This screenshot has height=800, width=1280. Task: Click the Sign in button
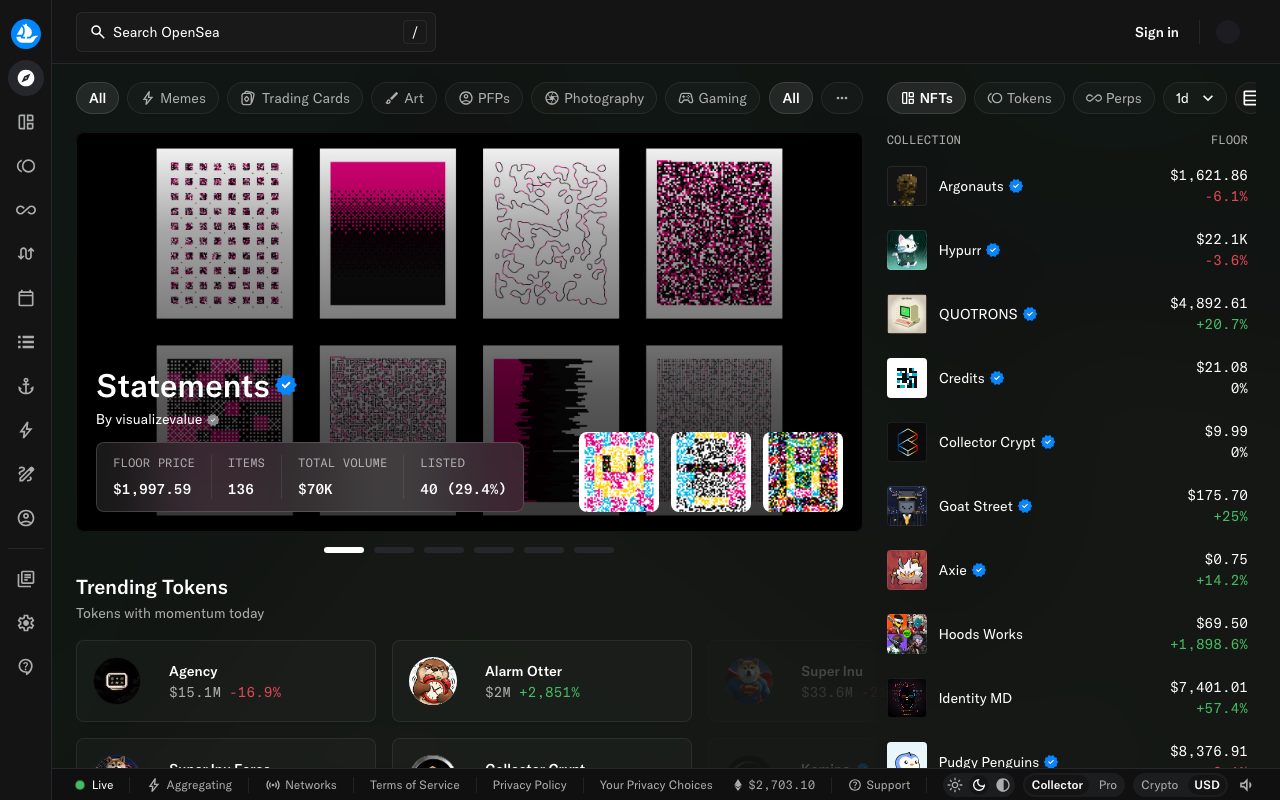[x=1156, y=32]
